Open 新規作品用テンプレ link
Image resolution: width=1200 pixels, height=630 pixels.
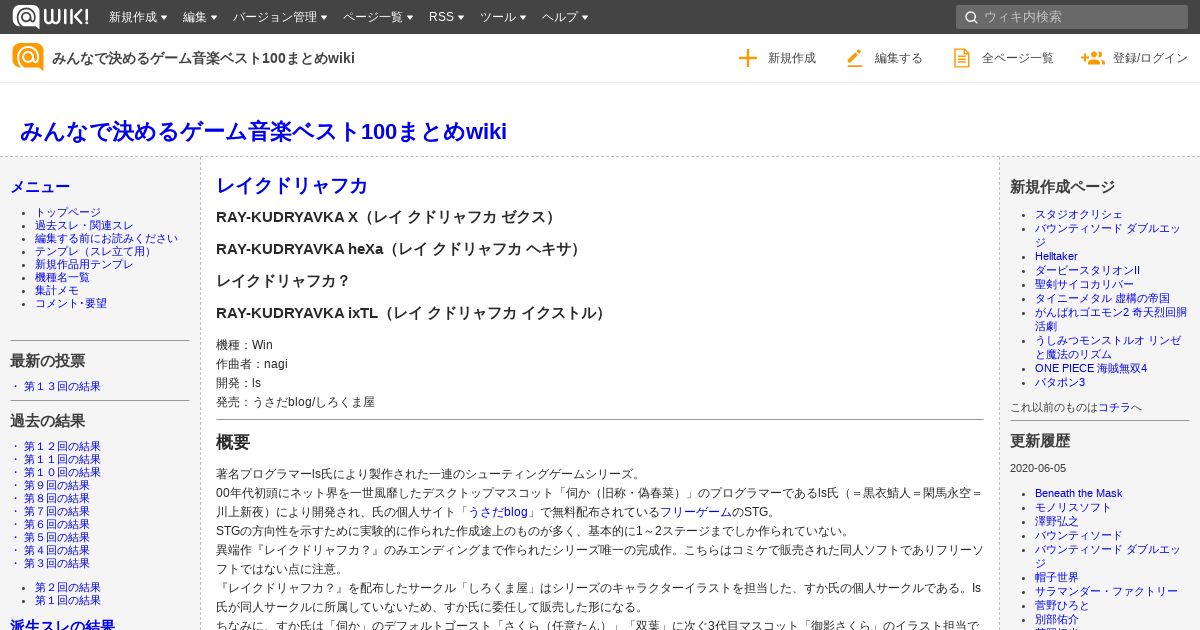[84, 264]
